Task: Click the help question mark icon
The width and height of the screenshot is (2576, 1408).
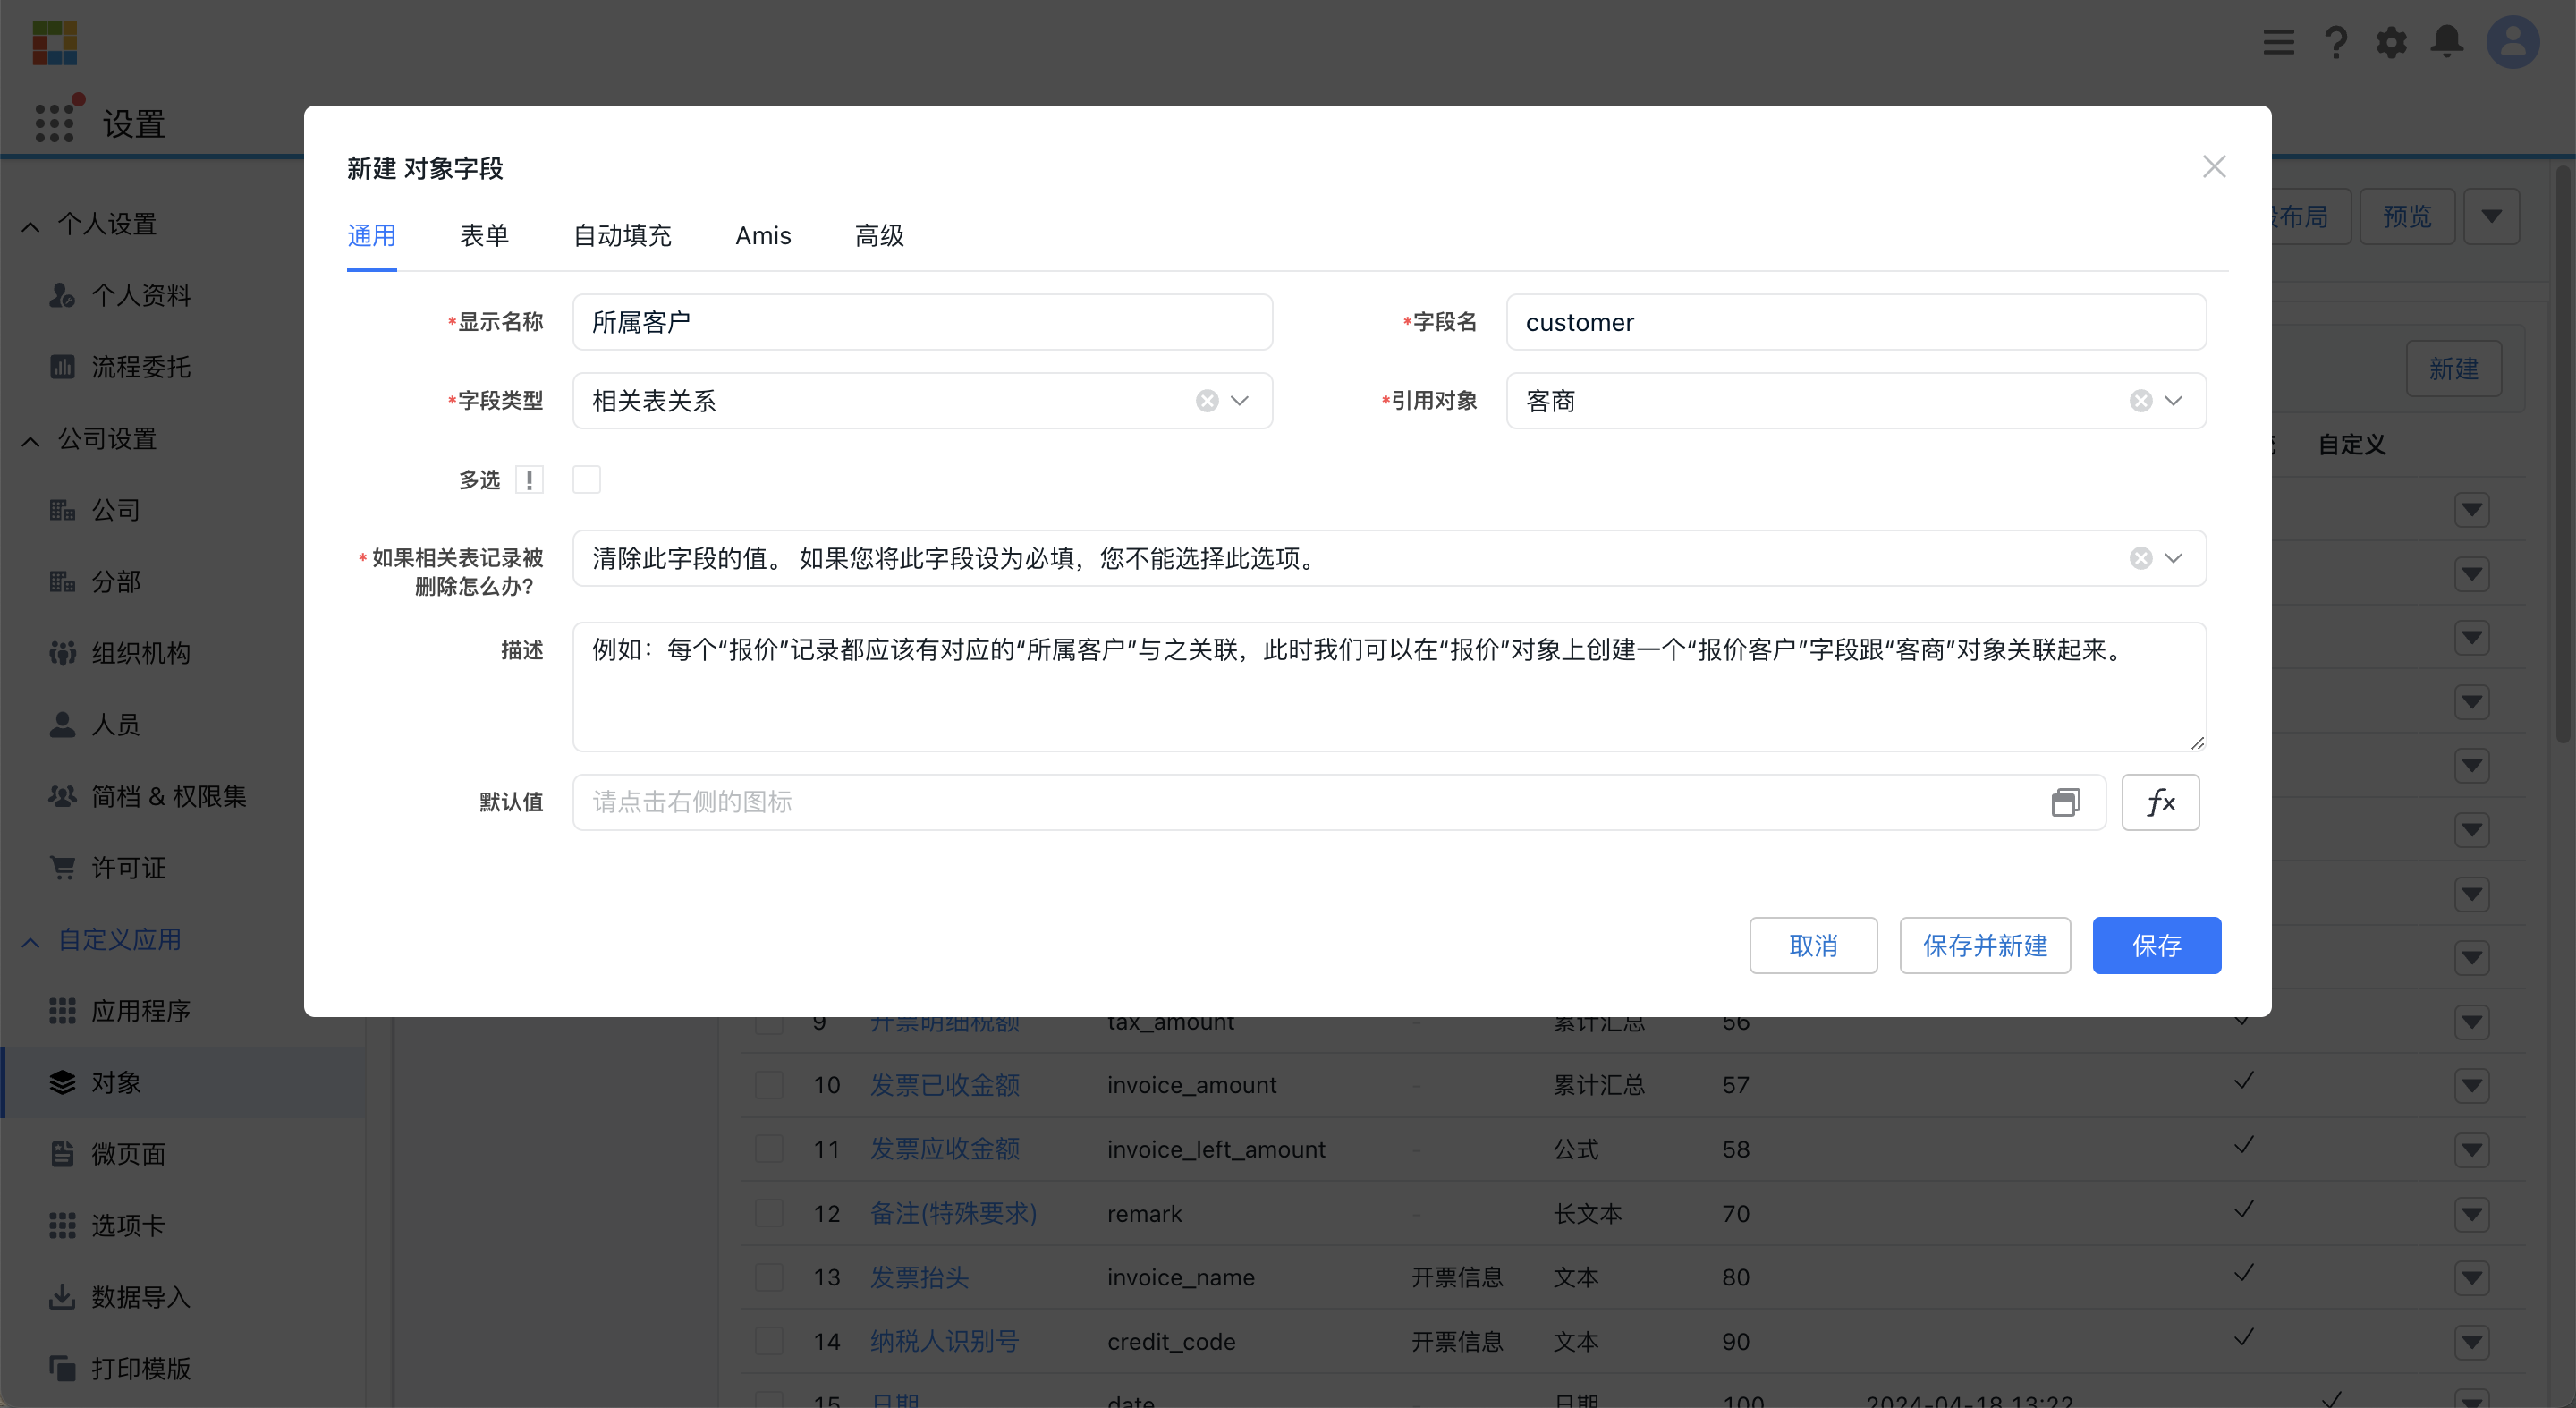Action: pos(2335,43)
